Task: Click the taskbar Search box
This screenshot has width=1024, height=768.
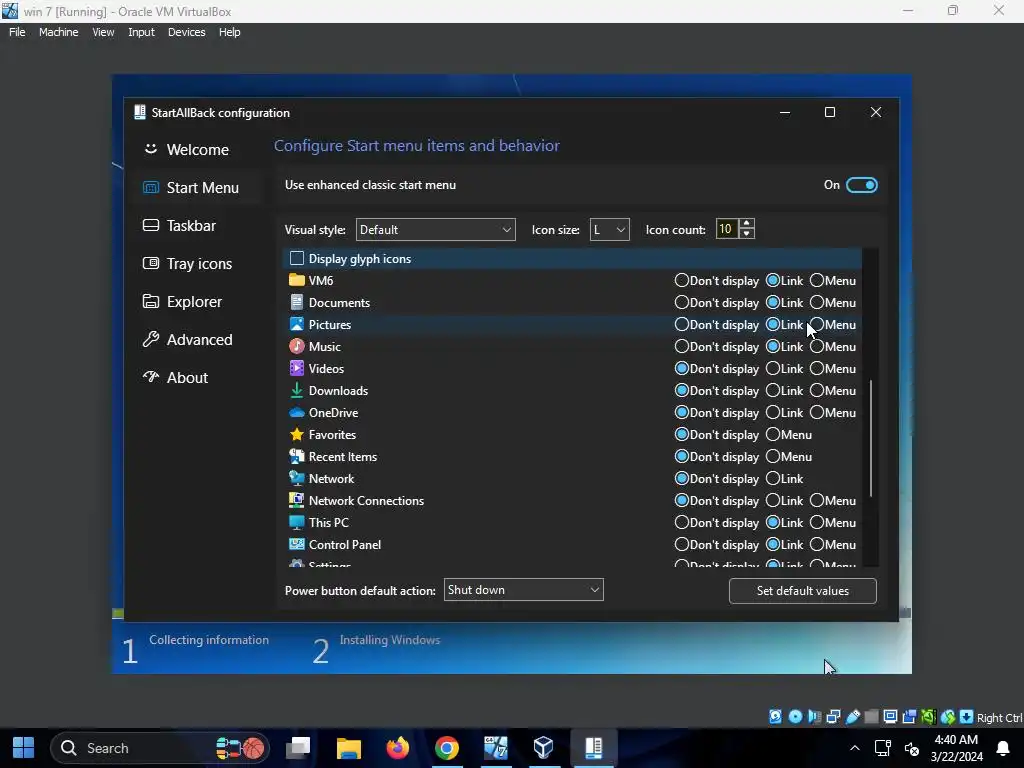Action: coord(159,748)
